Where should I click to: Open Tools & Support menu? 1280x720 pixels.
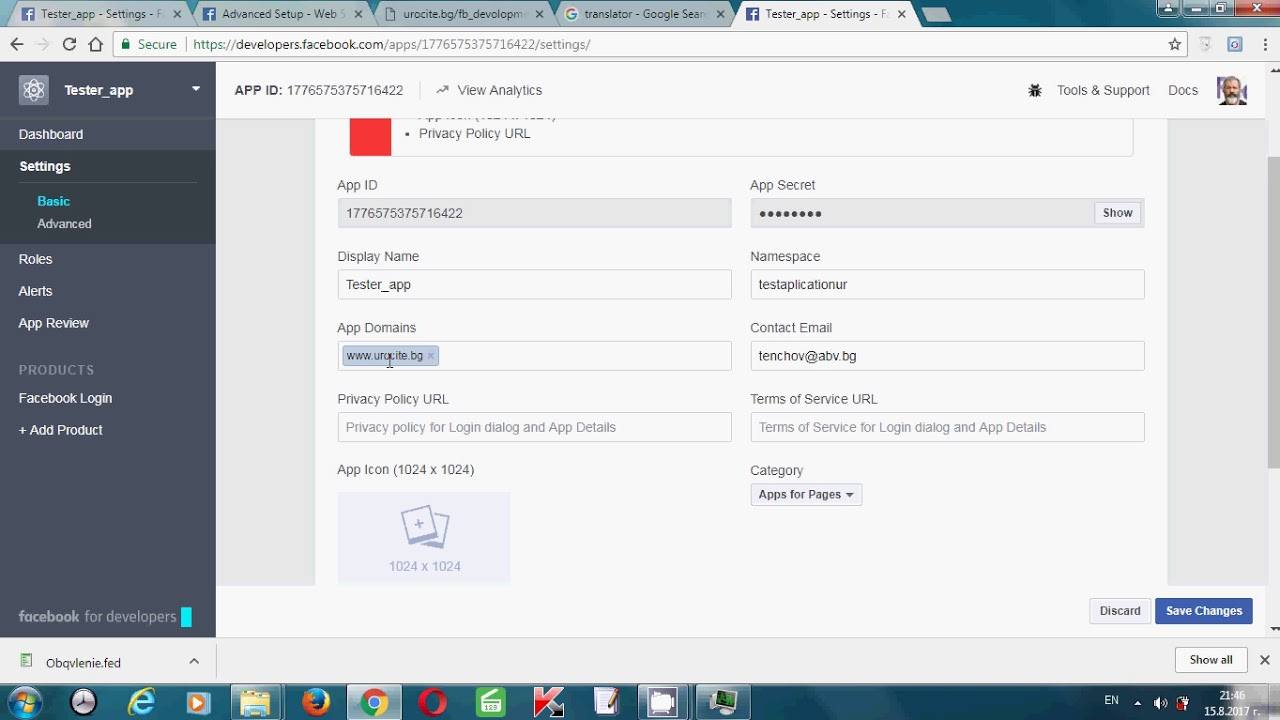coord(1103,90)
